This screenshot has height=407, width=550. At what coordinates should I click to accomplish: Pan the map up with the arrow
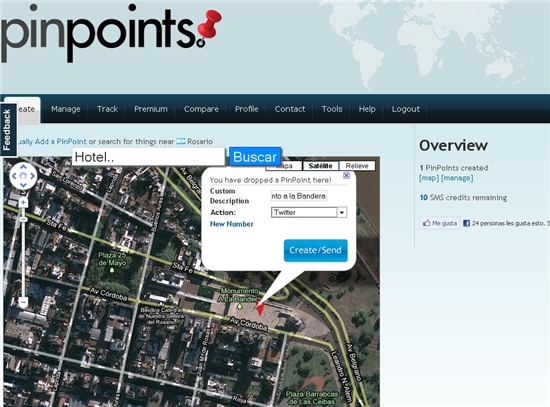(x=23, y=167)
